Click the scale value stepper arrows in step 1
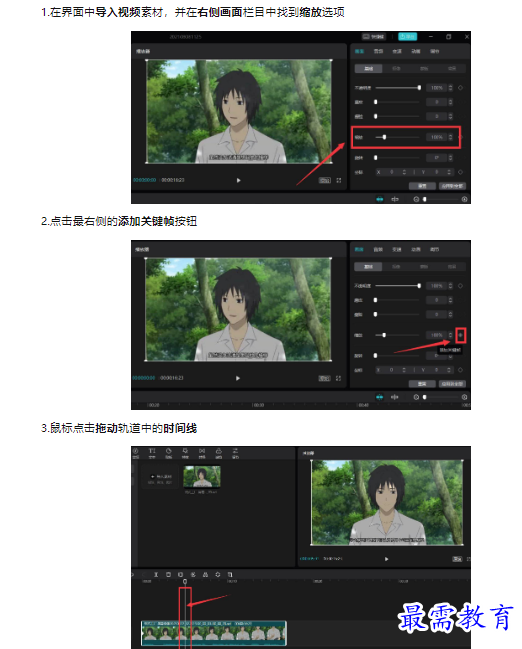 (450, 137)
